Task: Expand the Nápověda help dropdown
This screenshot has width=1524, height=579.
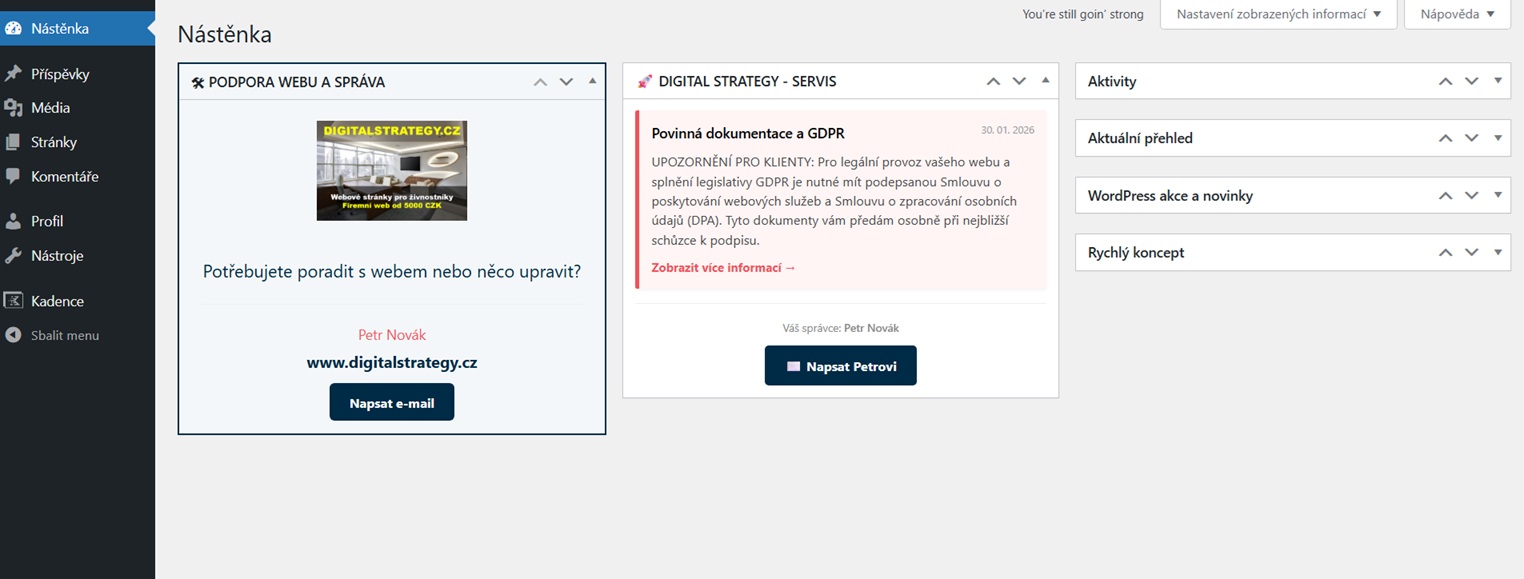Action: click(x=1457, y=14)
